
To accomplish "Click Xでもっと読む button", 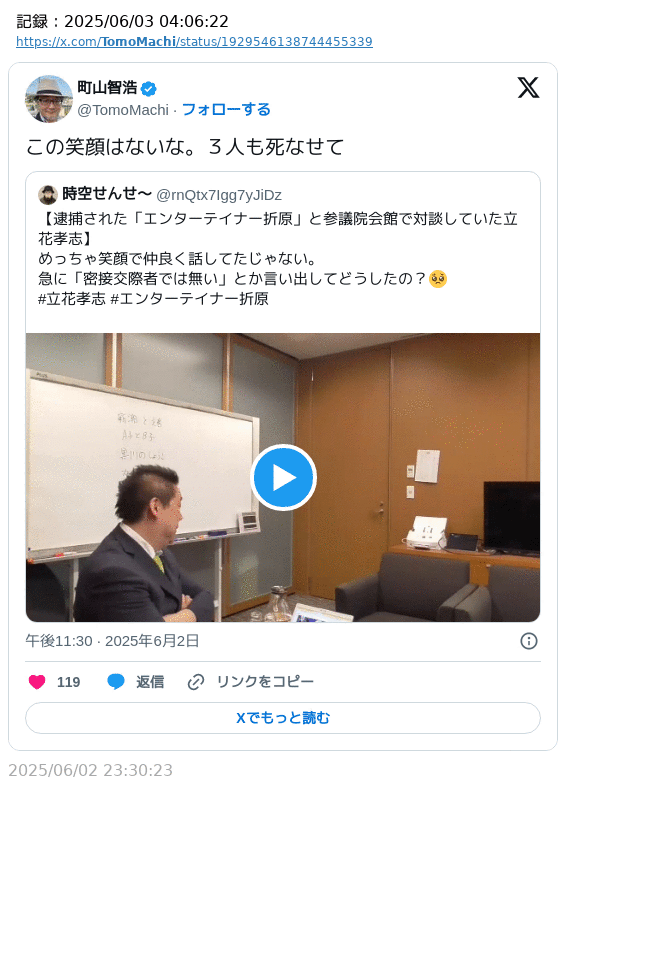I will pos(283,718).
